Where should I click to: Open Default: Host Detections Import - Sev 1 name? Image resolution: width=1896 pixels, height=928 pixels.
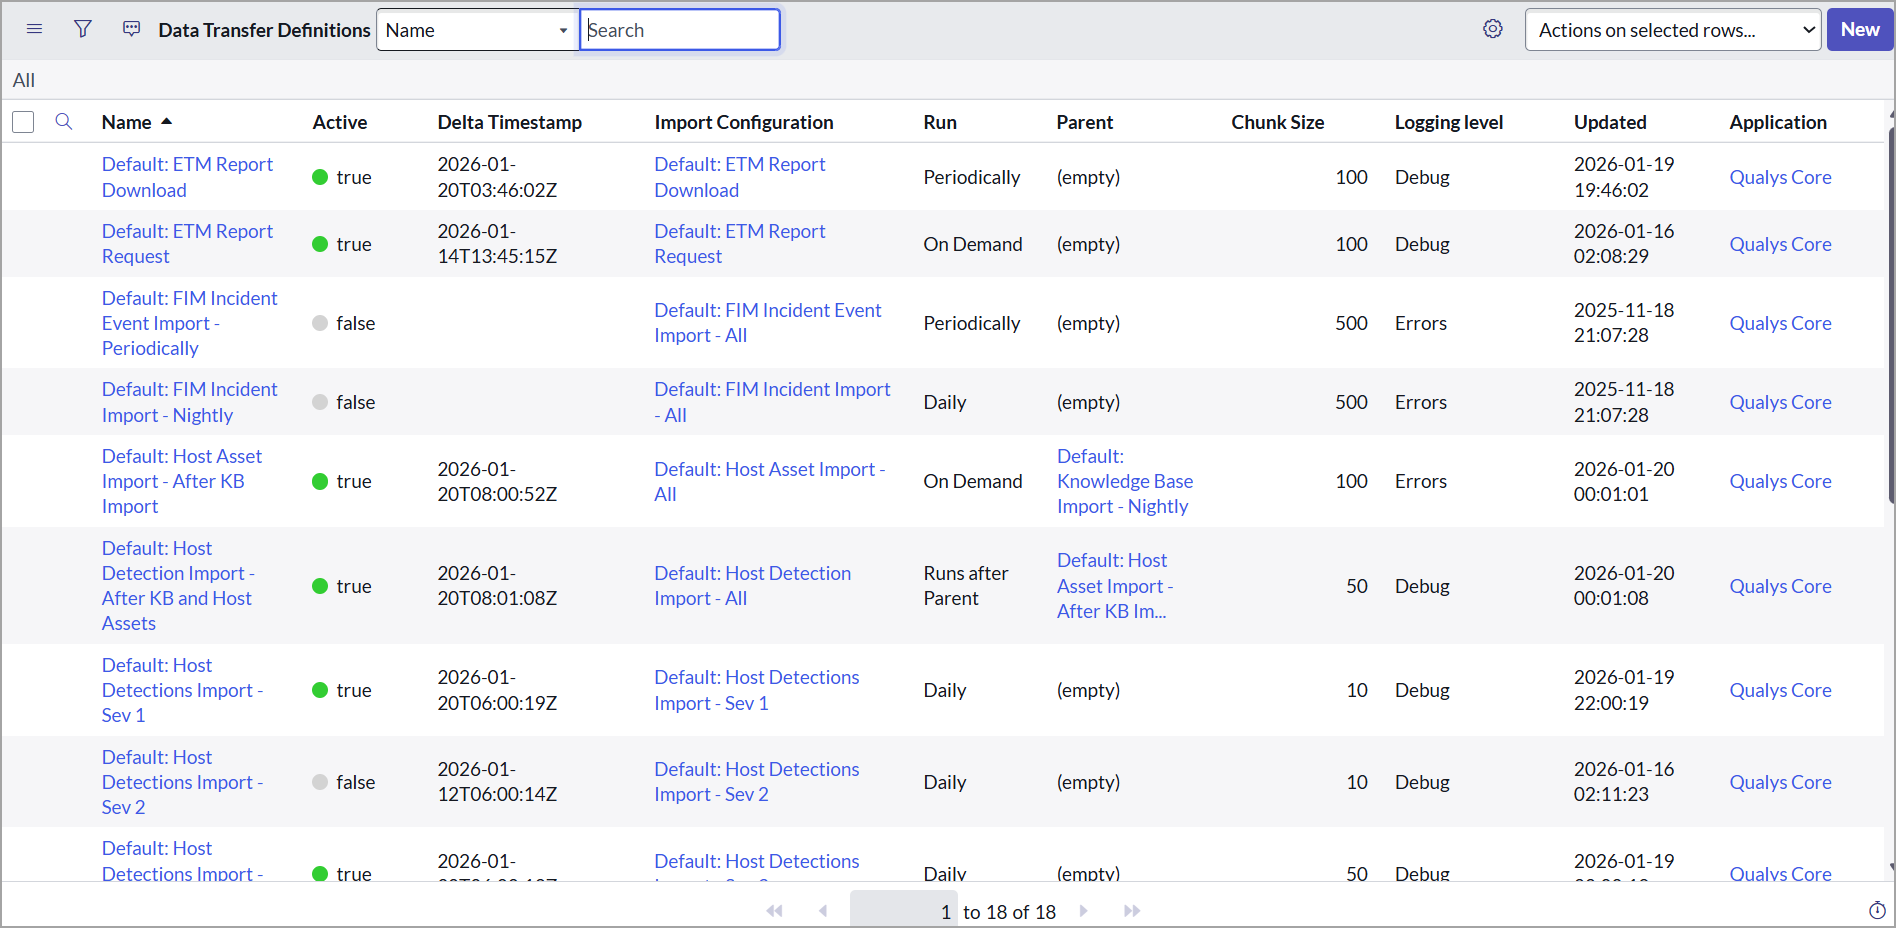point(182,690)
